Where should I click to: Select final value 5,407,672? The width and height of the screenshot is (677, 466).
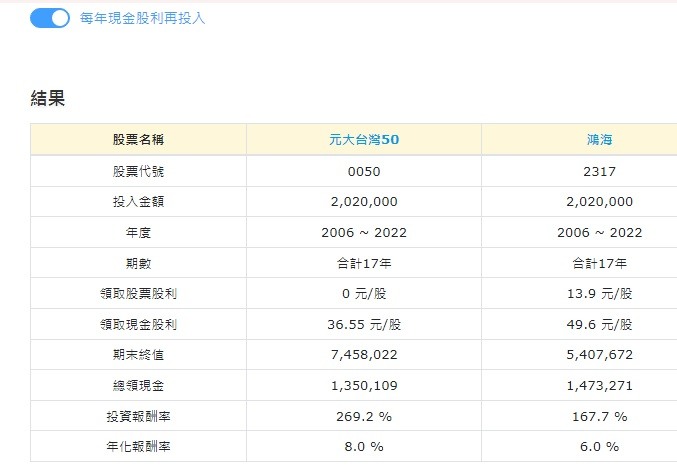tap(599, 355)
